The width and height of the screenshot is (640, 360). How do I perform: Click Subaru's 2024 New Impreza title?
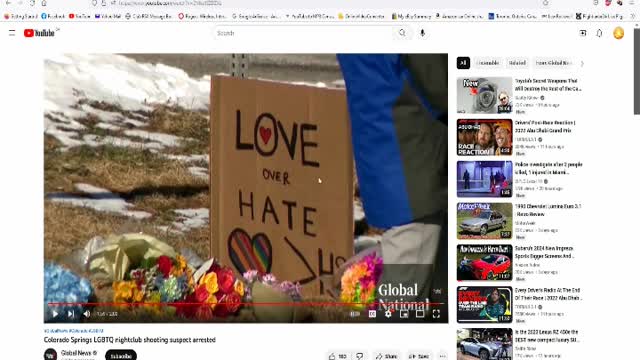pyautogui.click(x=544, y=252)
